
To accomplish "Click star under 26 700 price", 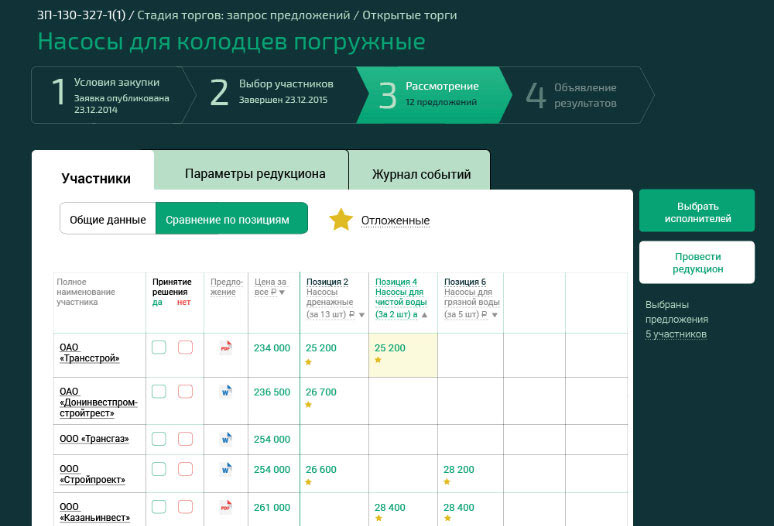I will (309, 405).
